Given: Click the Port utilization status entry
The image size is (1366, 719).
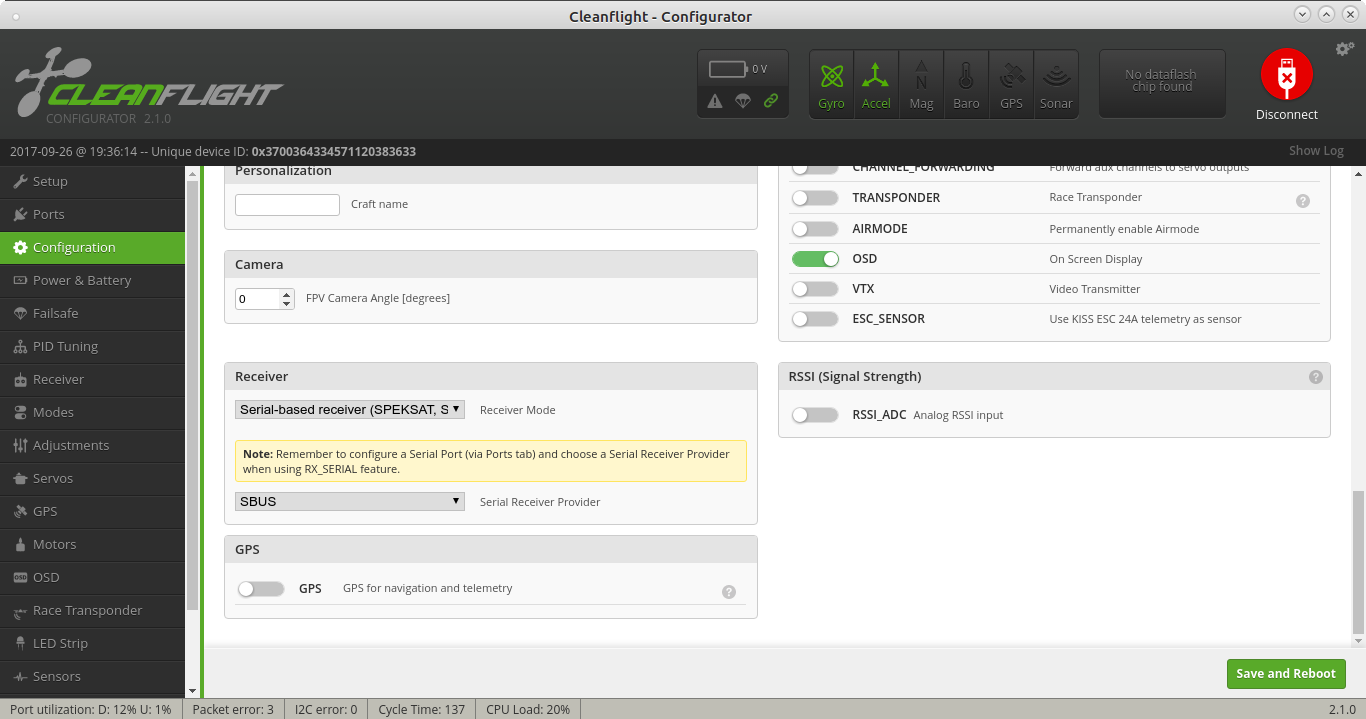Looking at the screenshot, I should 91,709.
